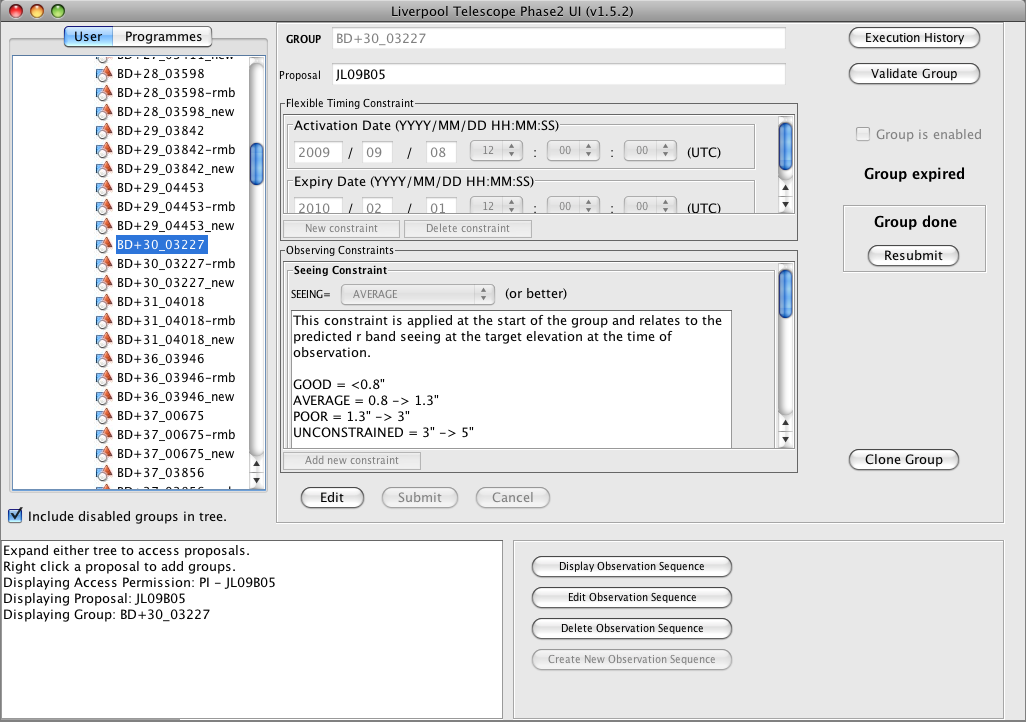Screen dimensions: 1026x722
Task: Select BD+31_04018 in the tree
Action: click(160, 301)
